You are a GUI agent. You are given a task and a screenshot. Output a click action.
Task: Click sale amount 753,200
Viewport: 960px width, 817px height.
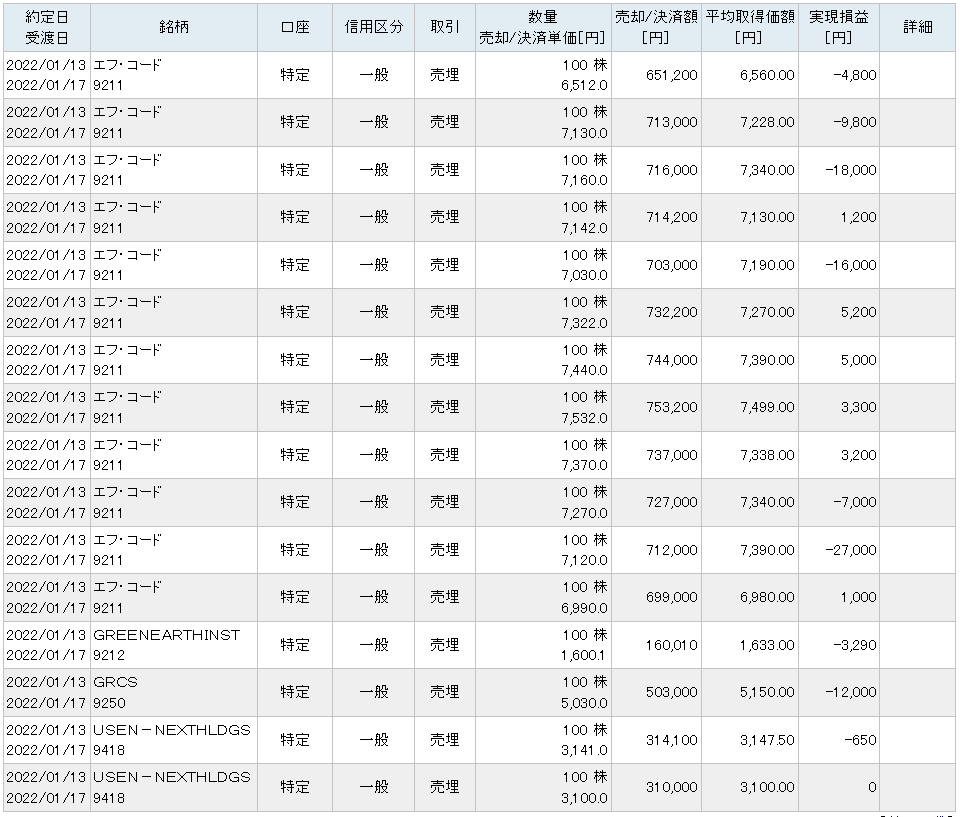pos(672,407)
